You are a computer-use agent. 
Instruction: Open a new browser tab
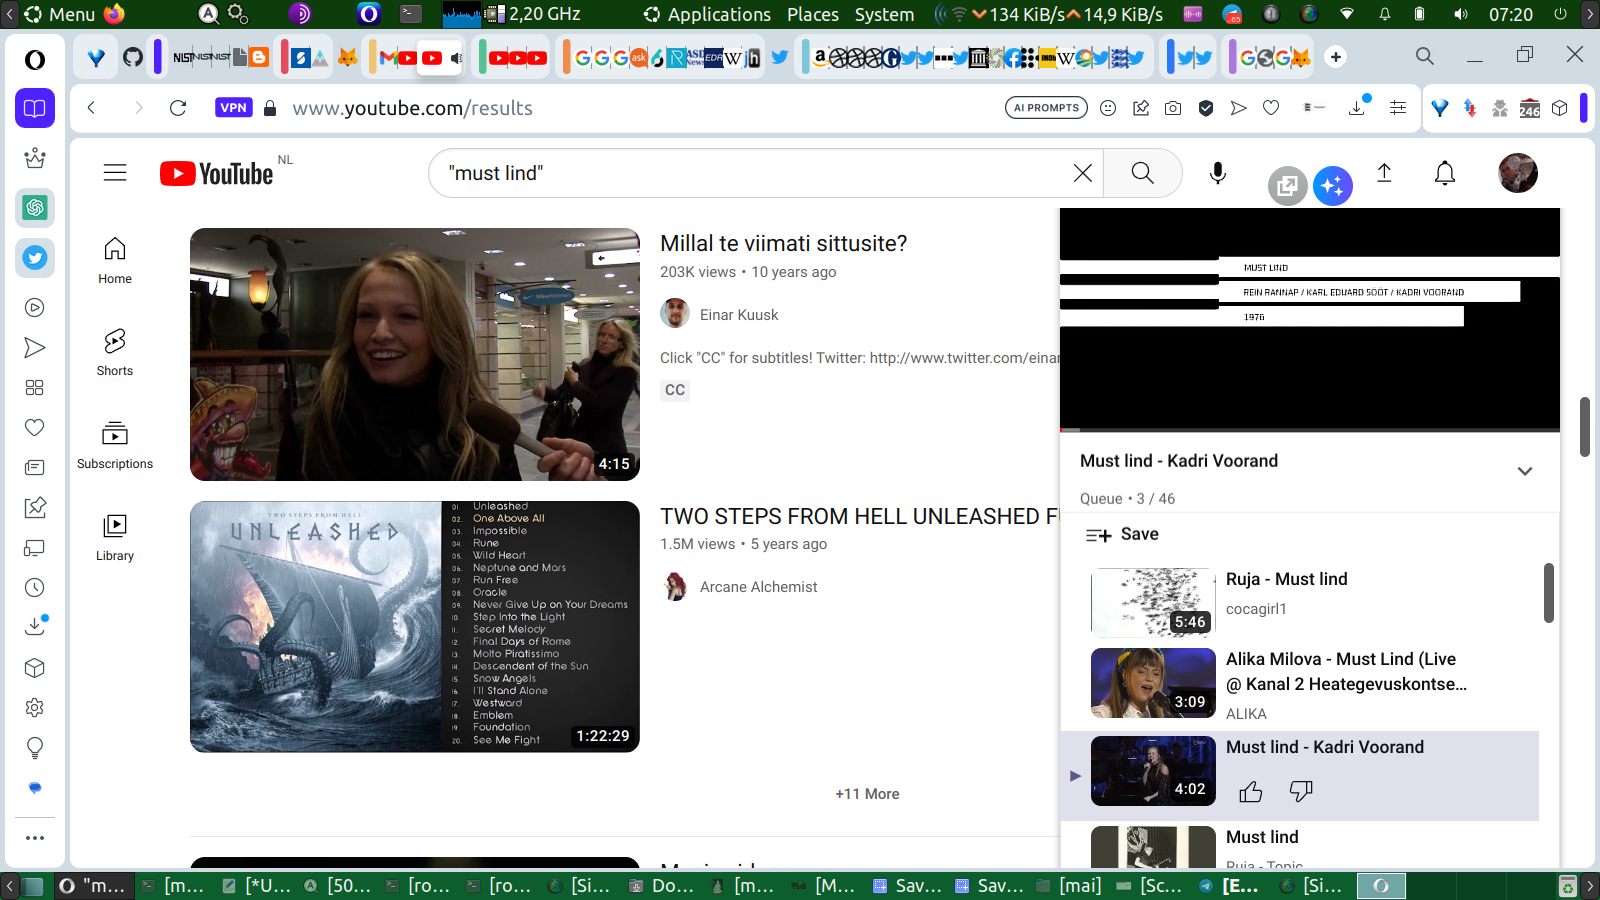click(1336, 57)
